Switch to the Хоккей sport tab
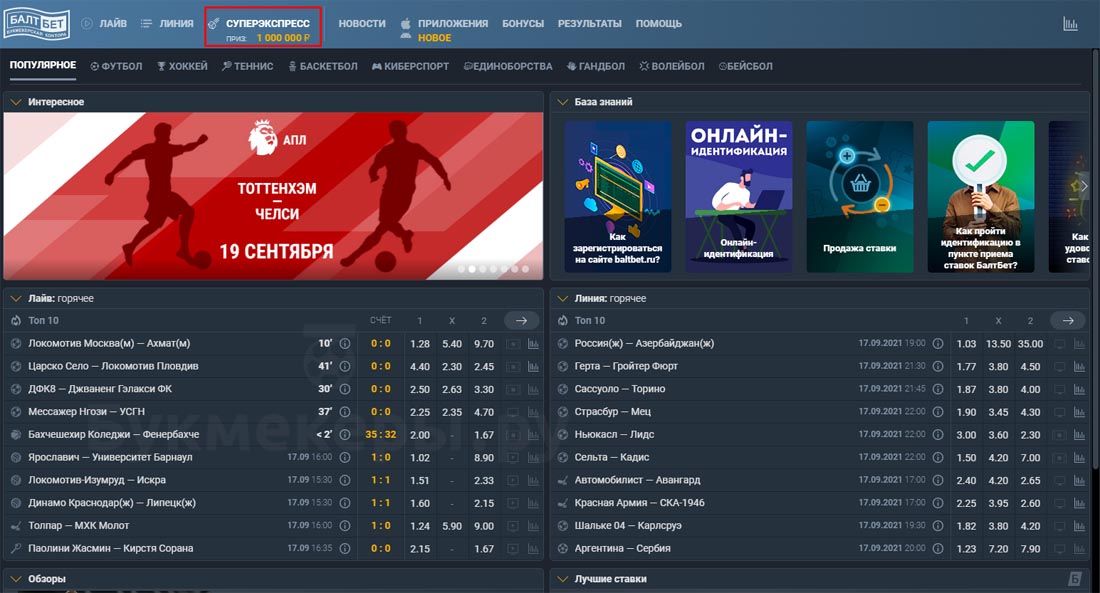The height and width of the screenshot is (593, 1100). tap(182, 67)
